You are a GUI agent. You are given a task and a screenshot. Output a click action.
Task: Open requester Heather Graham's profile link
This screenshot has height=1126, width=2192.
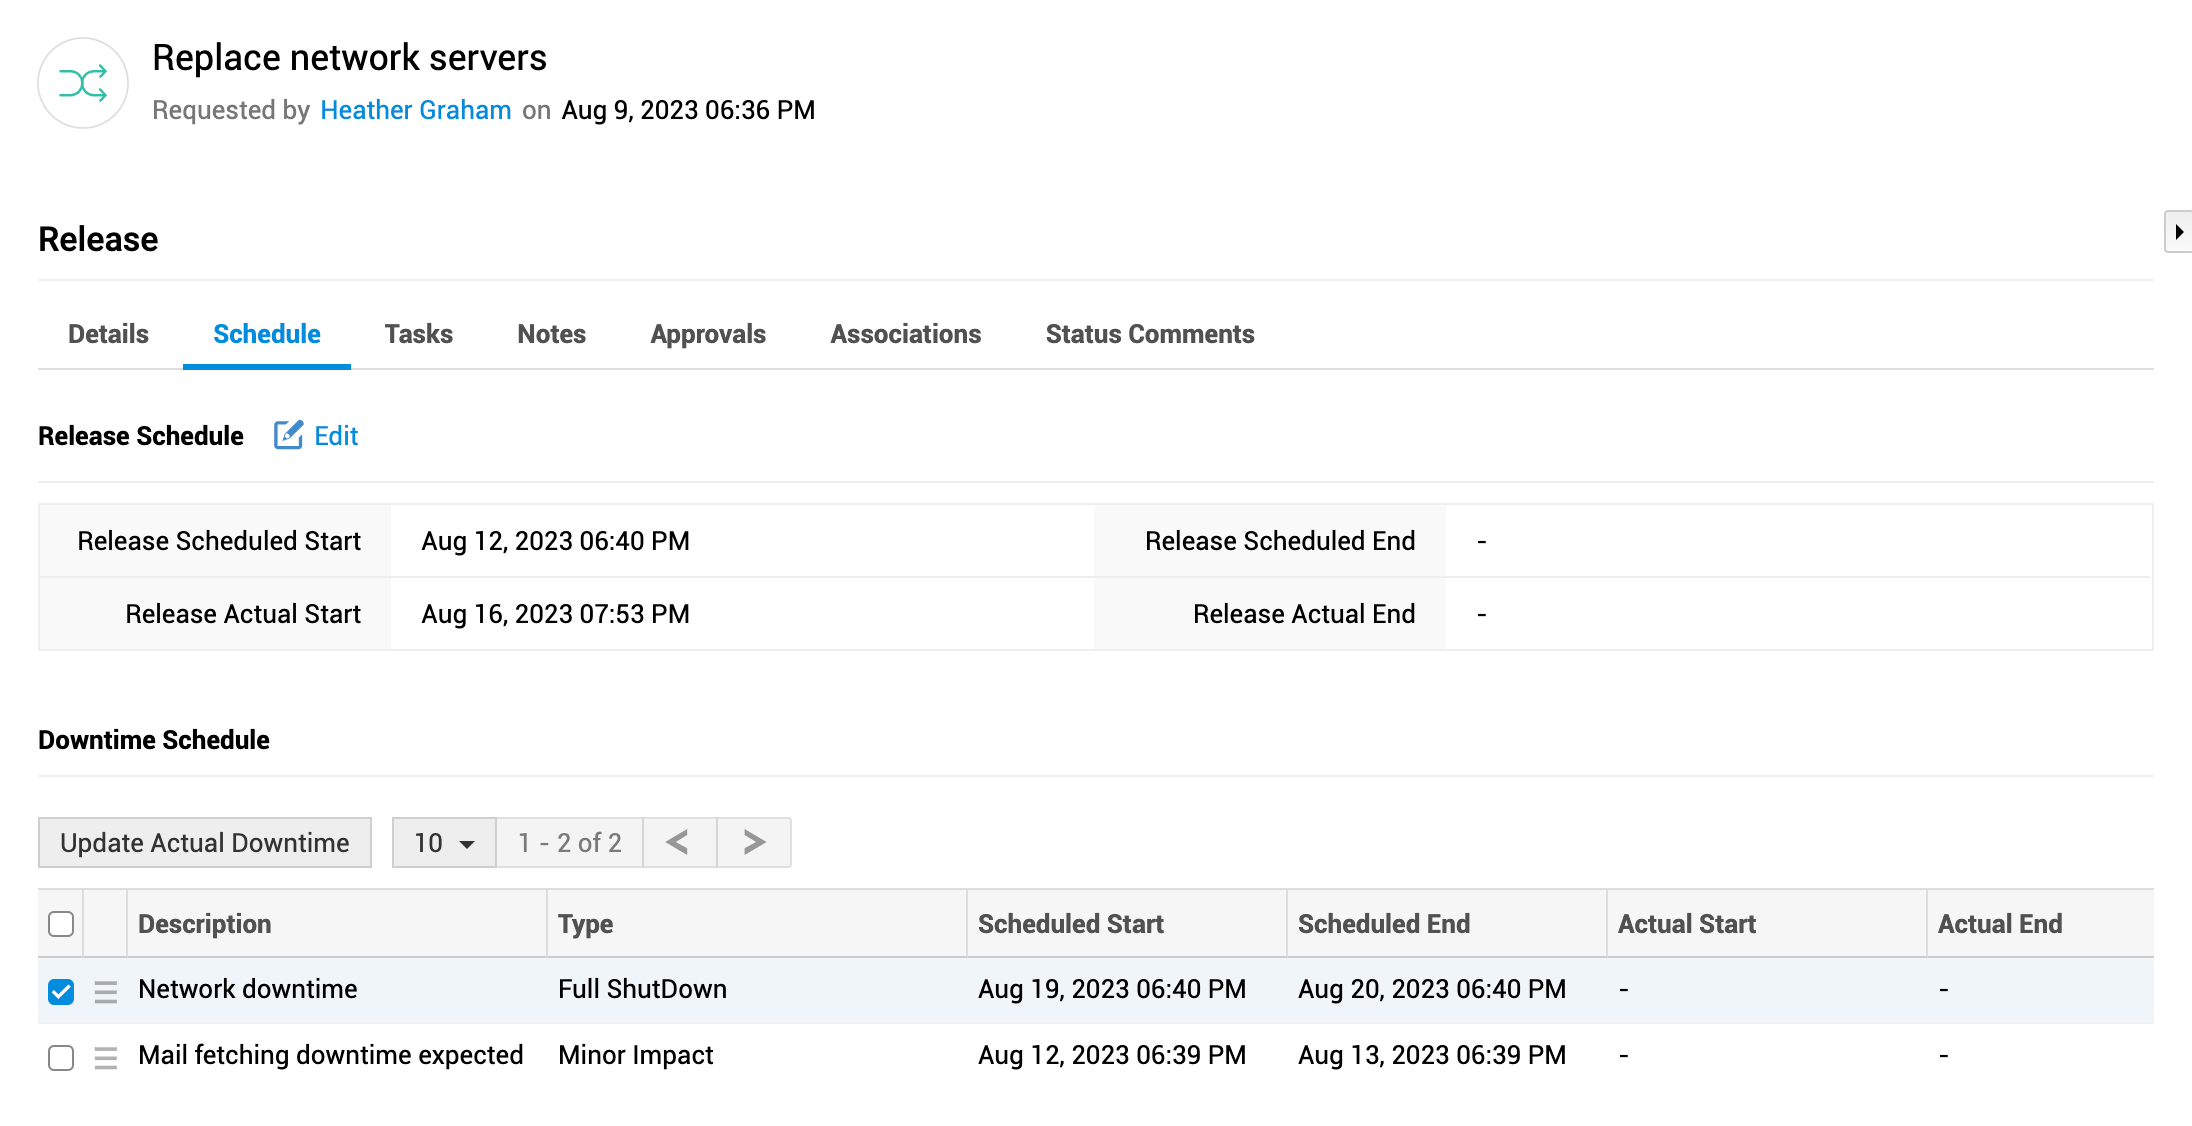(x=416, y=110)
